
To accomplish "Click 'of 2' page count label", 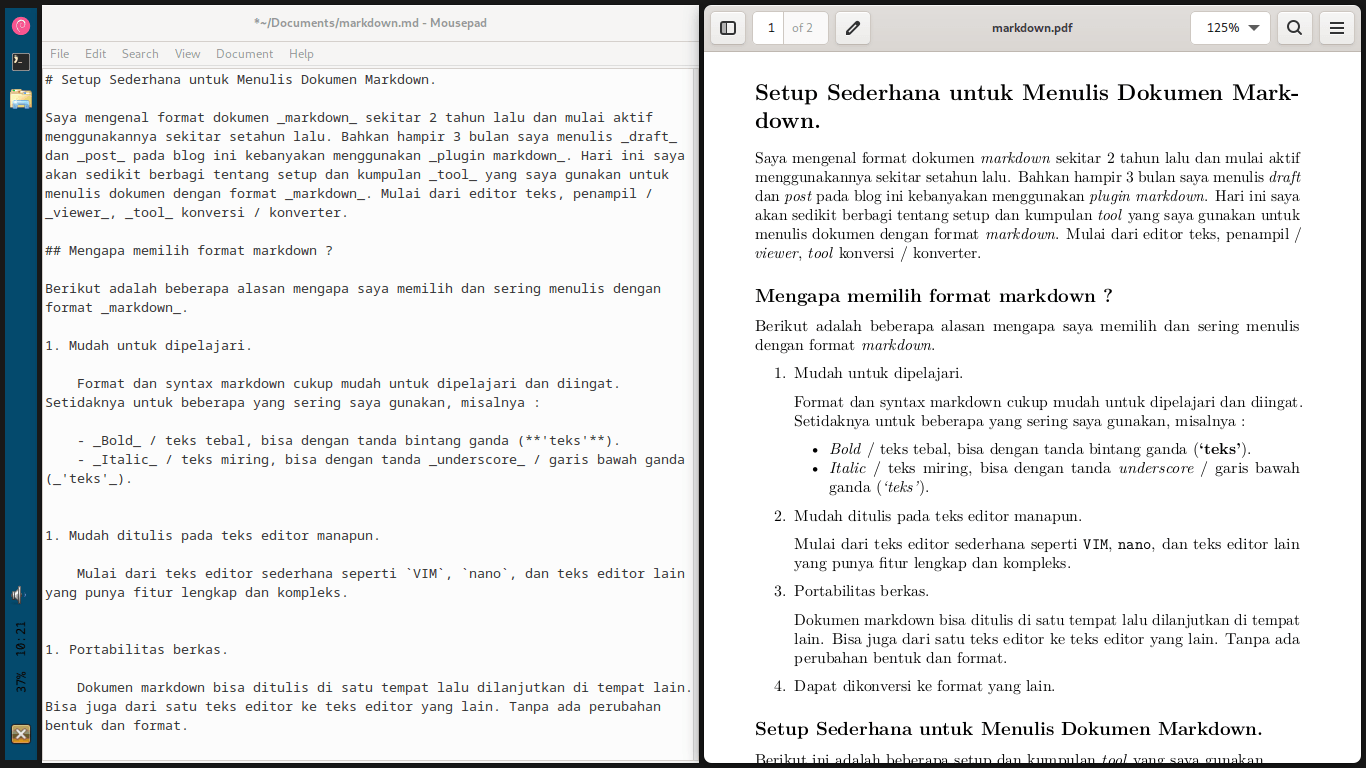I will (803, 28).
